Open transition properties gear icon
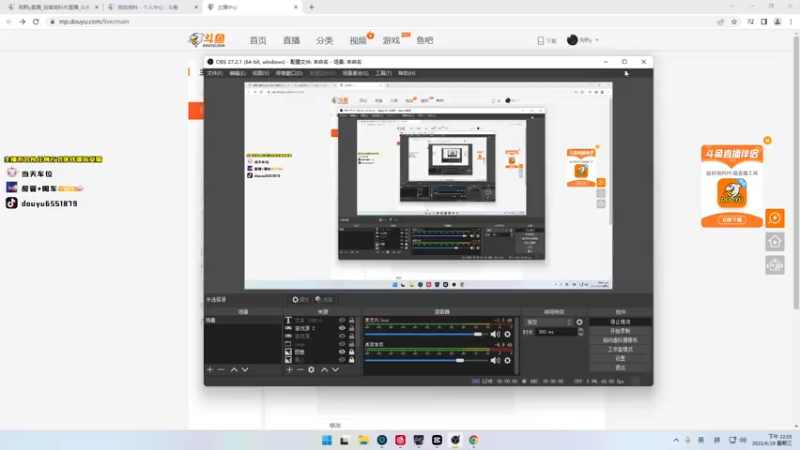 coord(579,322)
